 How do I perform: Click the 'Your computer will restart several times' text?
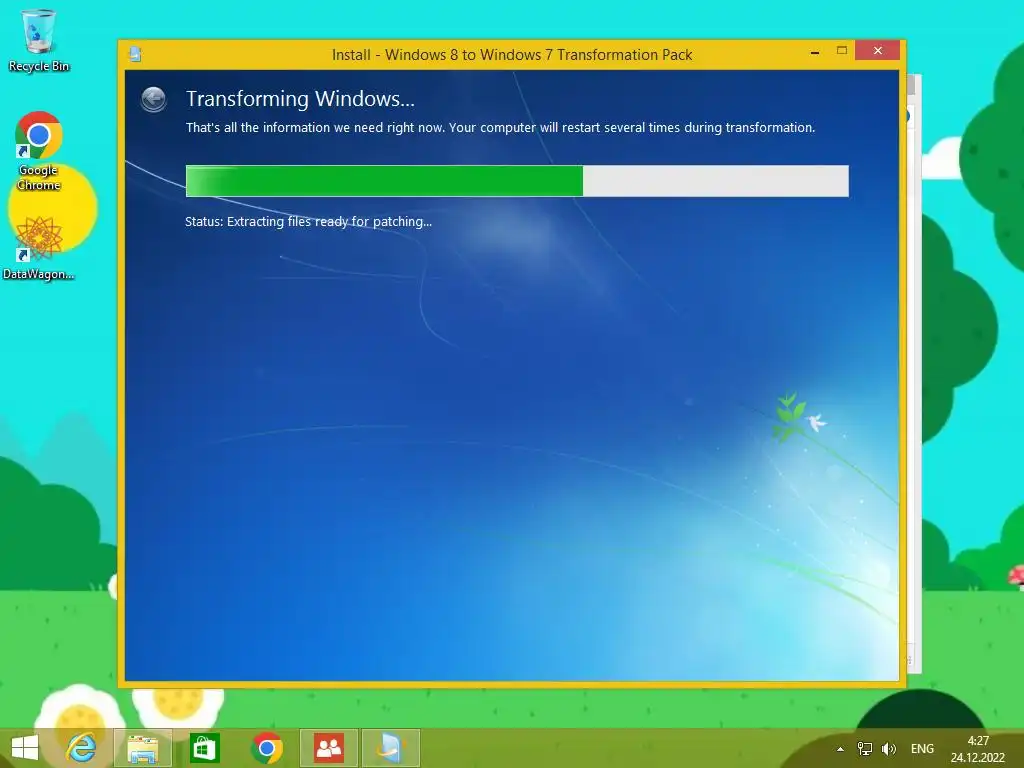point(565,127)
